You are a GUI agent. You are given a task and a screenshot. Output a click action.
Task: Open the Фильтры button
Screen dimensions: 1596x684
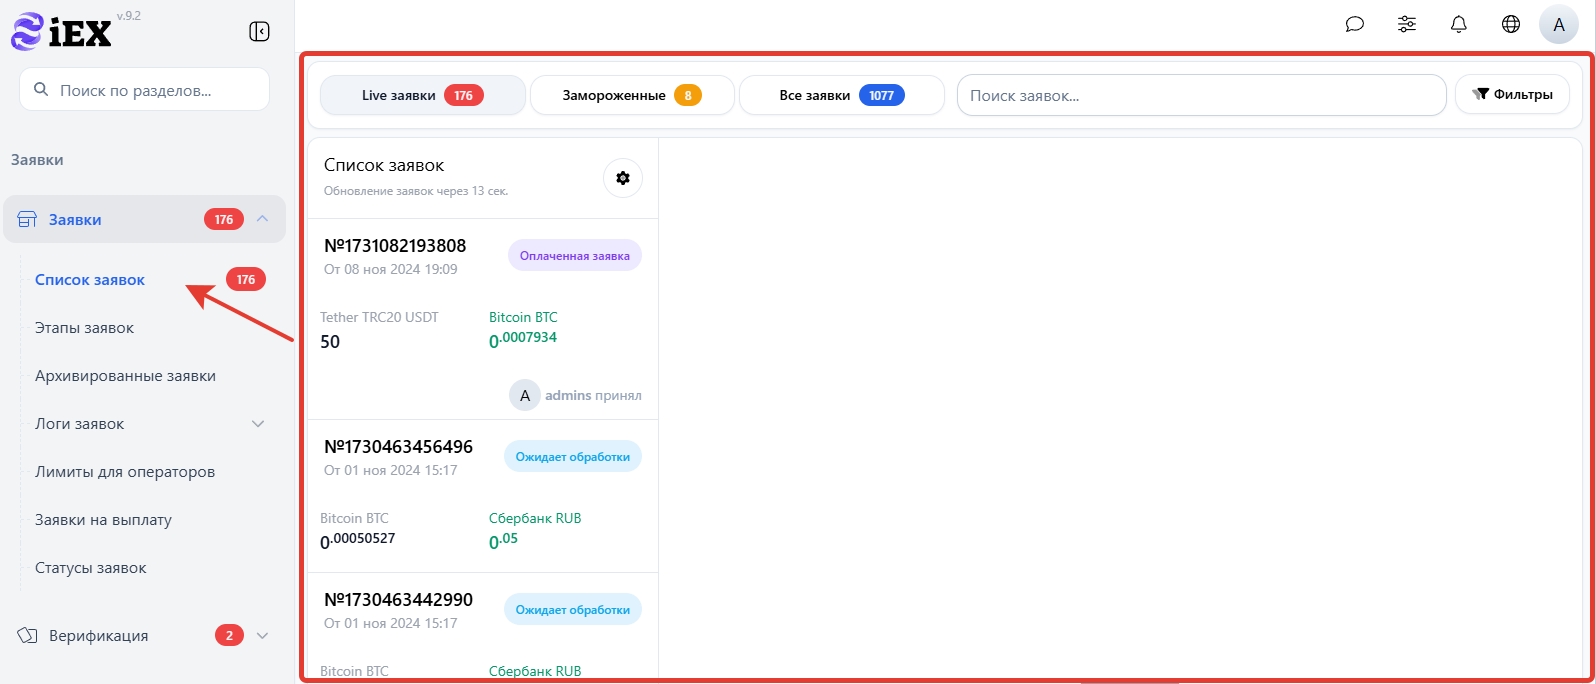[x=1511, y=95]
